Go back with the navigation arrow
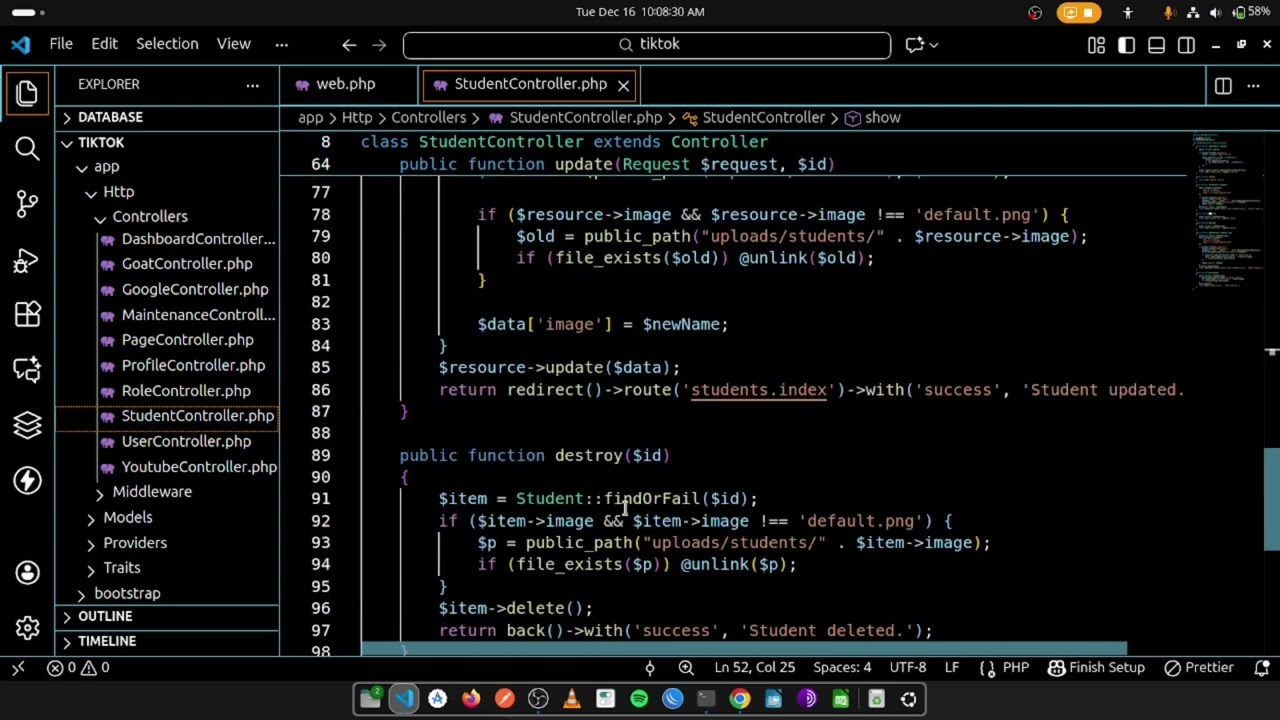The width and height of the screenshot is (1280, 720). [x=349, y=45]
